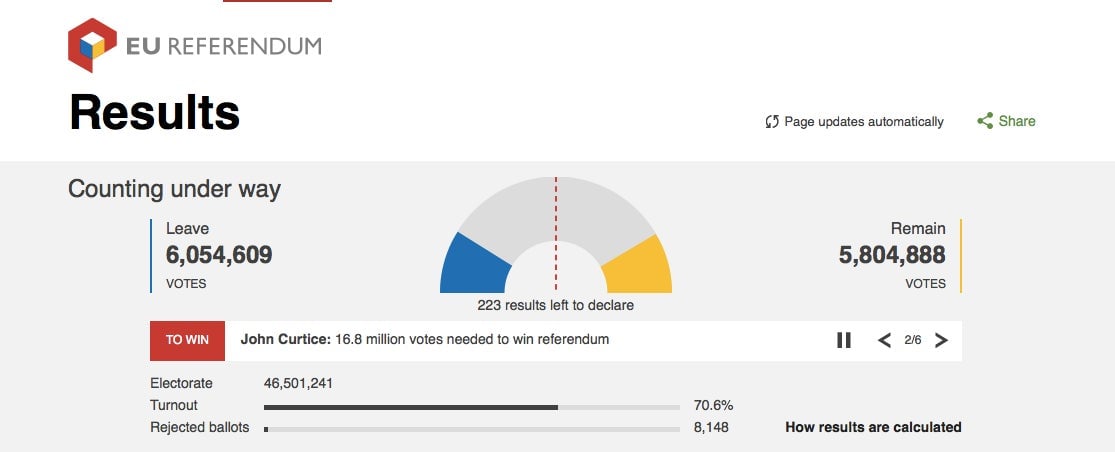Click the red TO WIN label
Image resolution: width=1115 pixels, height=452 pixels.
pos(188,340)
